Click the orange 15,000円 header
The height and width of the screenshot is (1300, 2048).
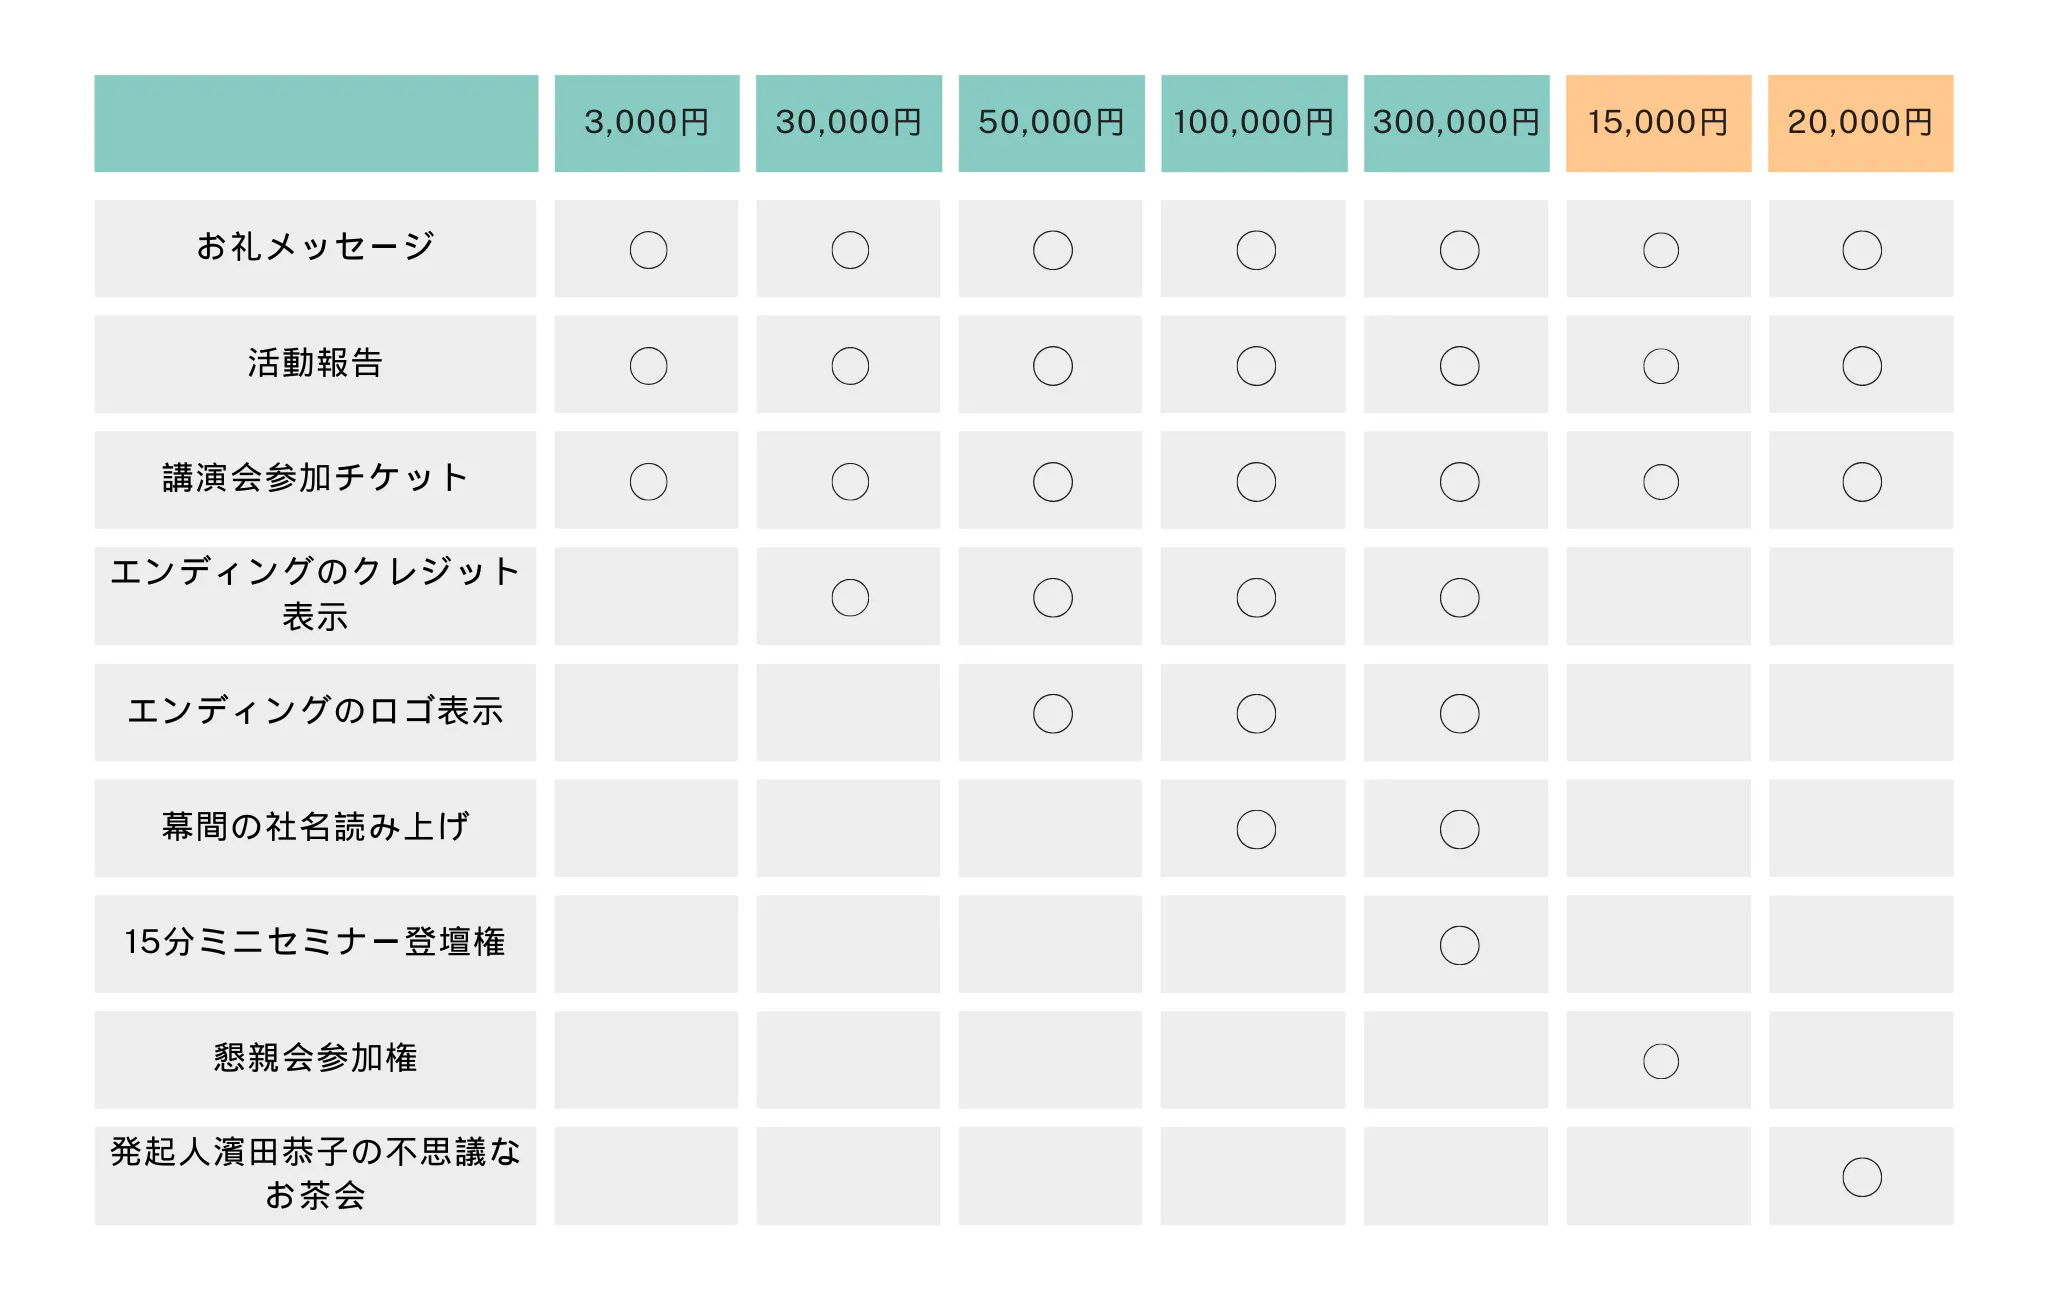(1658, 123)
